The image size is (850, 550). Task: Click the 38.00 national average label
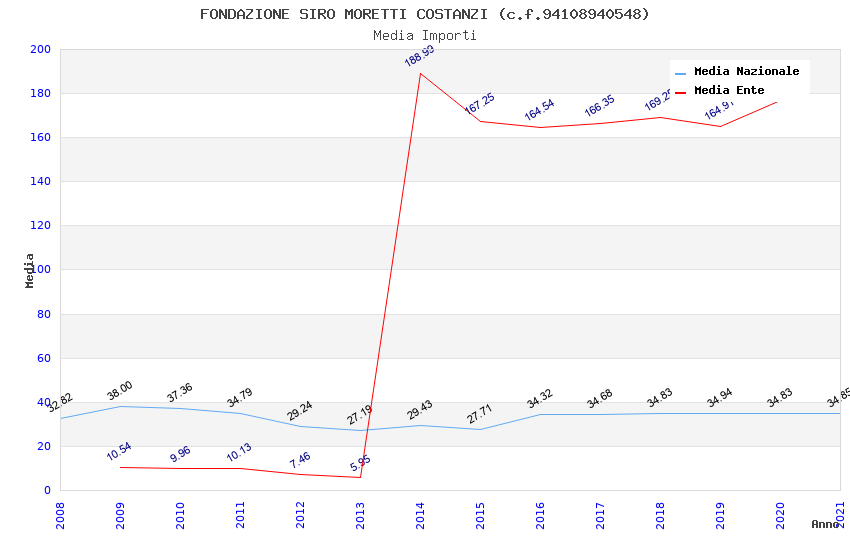(x=120, y=391)
